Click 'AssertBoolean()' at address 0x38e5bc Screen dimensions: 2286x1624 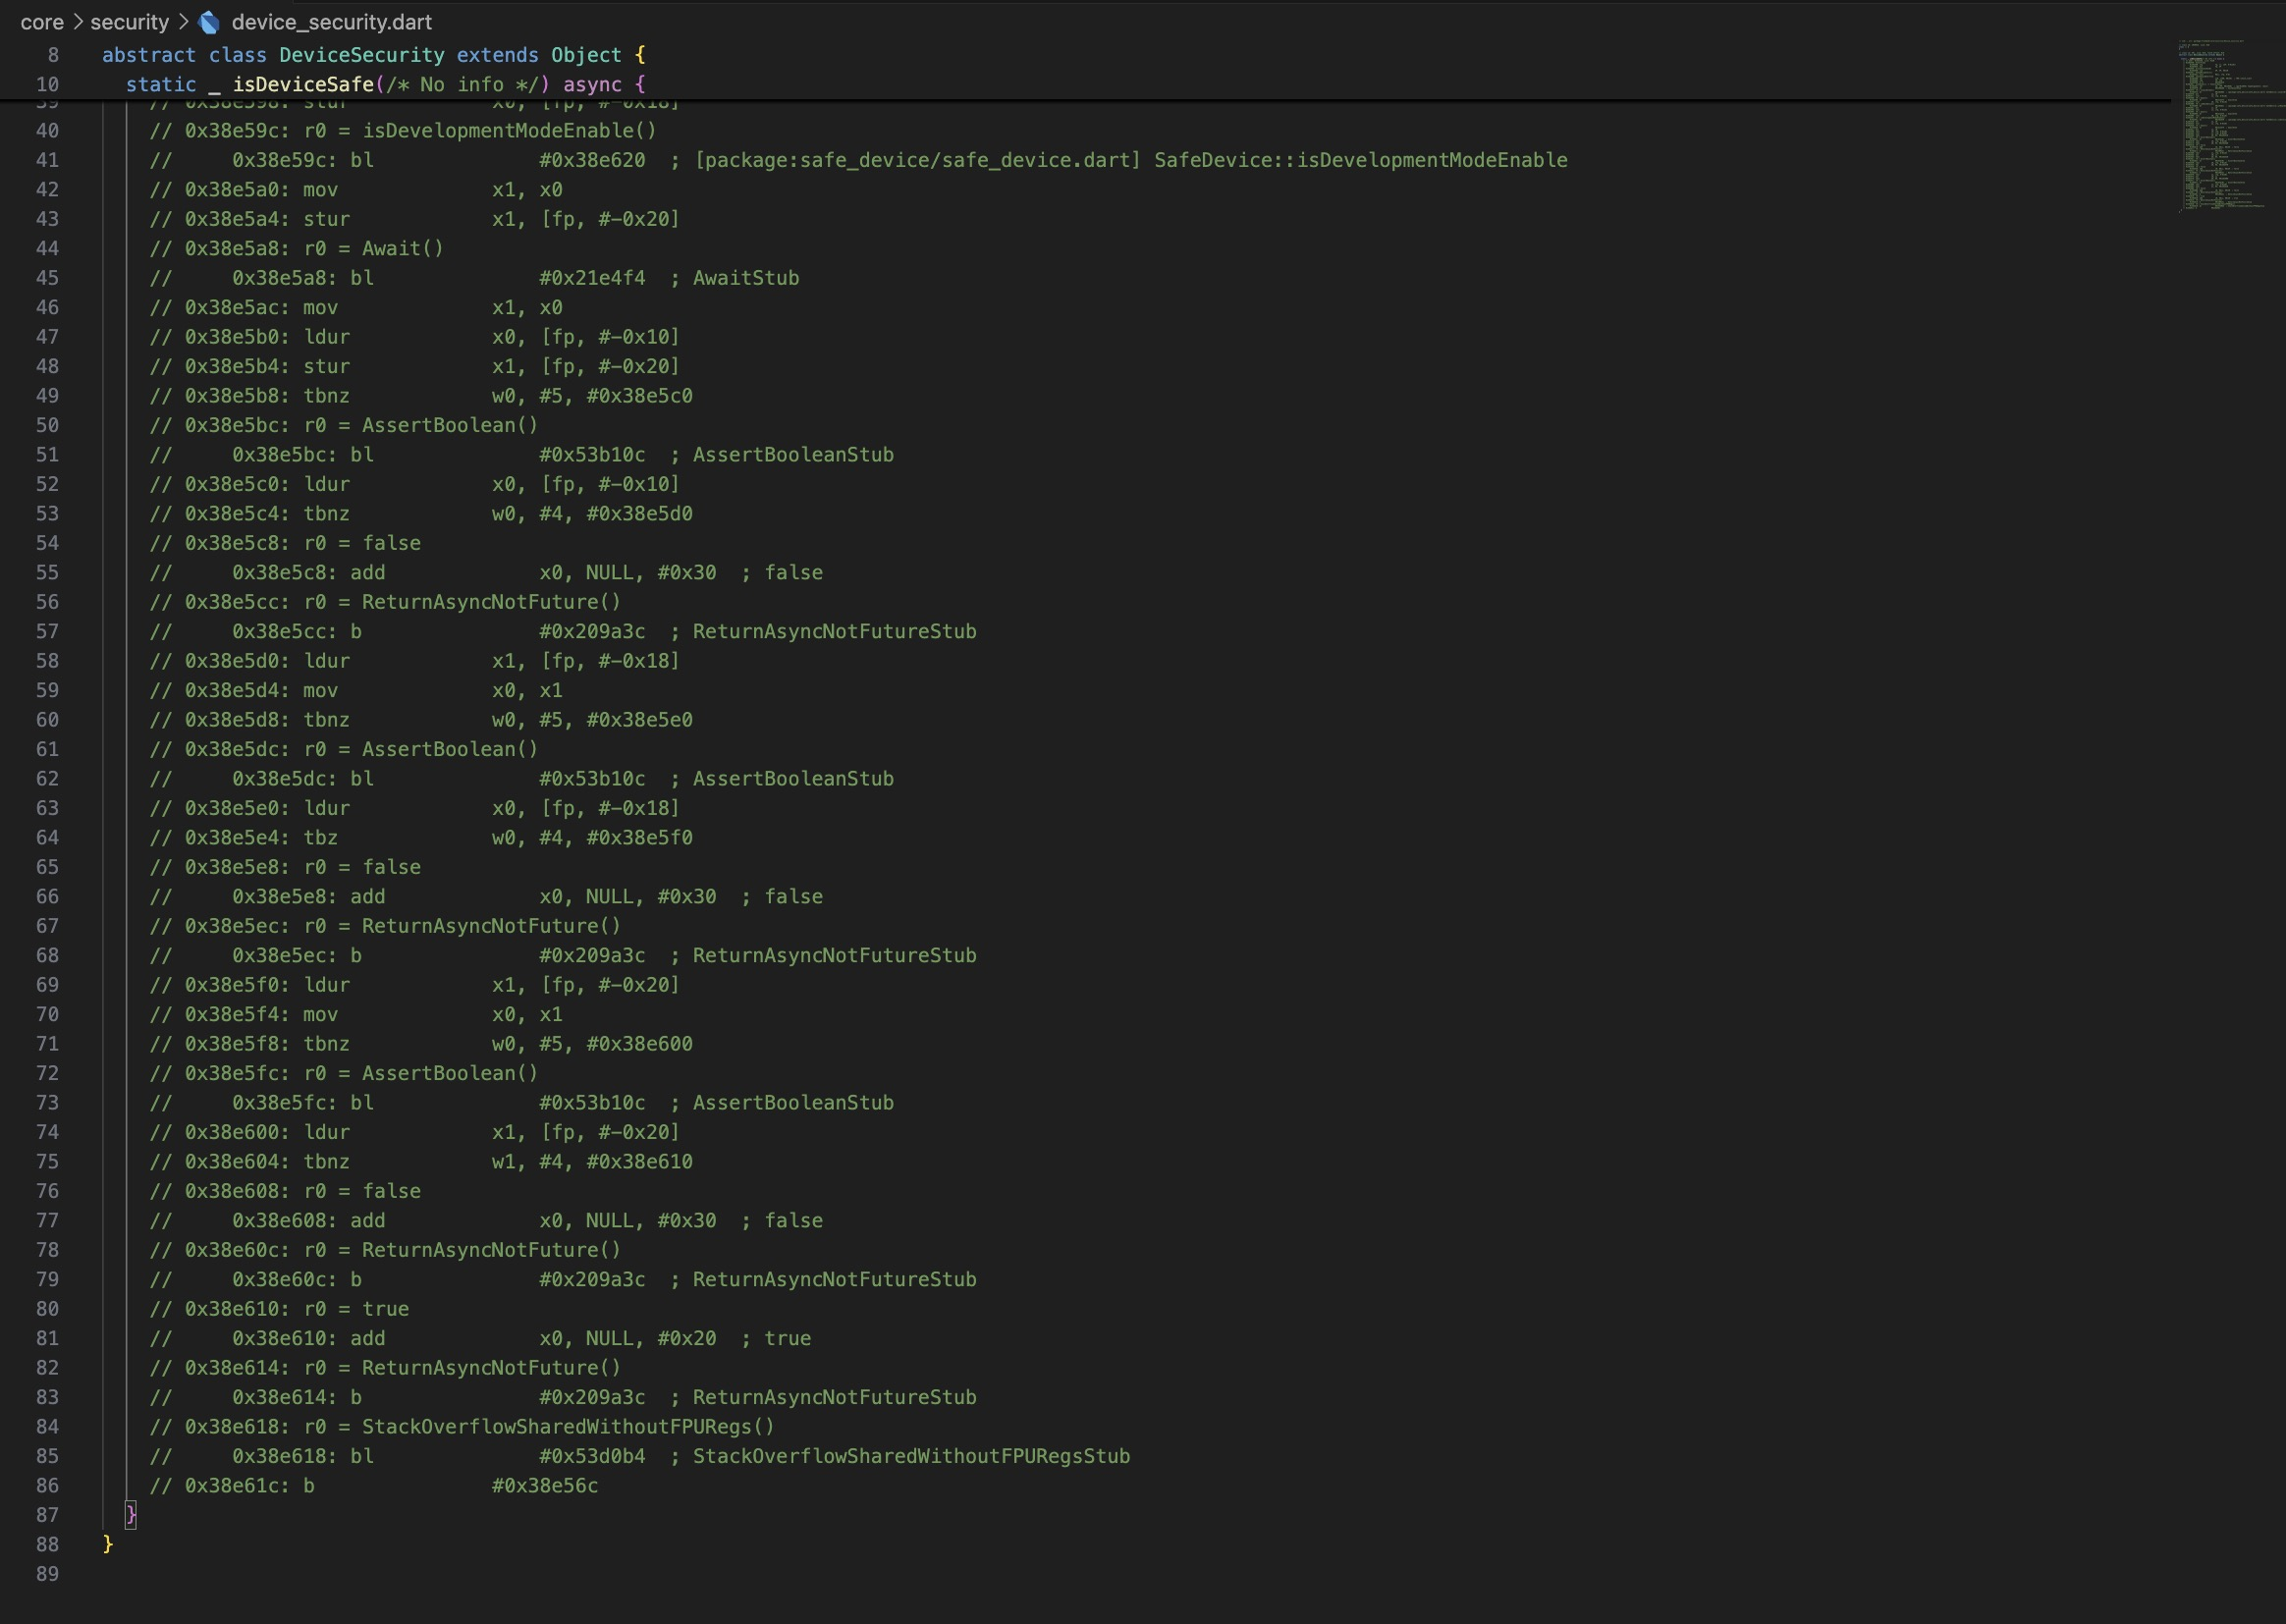point(450,426)
